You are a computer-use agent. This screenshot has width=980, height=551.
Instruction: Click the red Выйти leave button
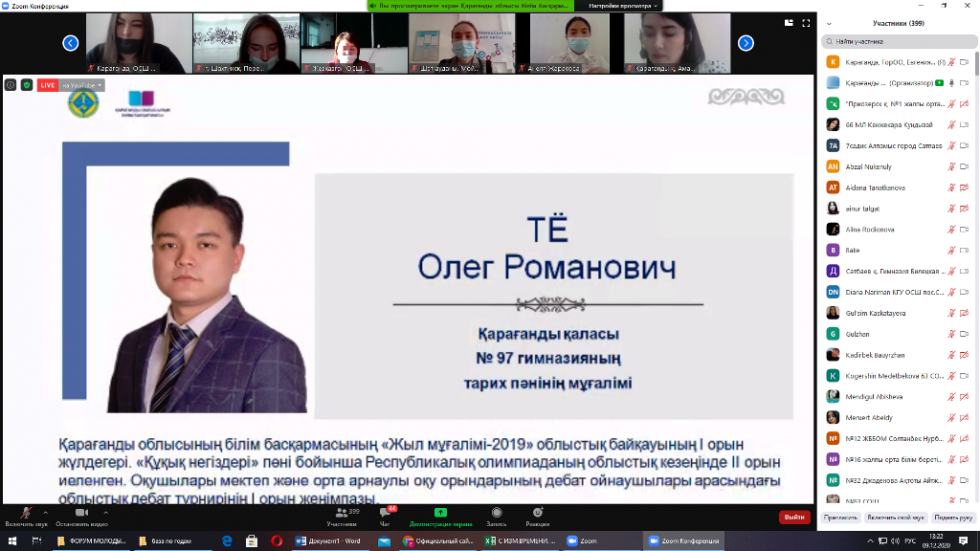click(x=794, y=517)
